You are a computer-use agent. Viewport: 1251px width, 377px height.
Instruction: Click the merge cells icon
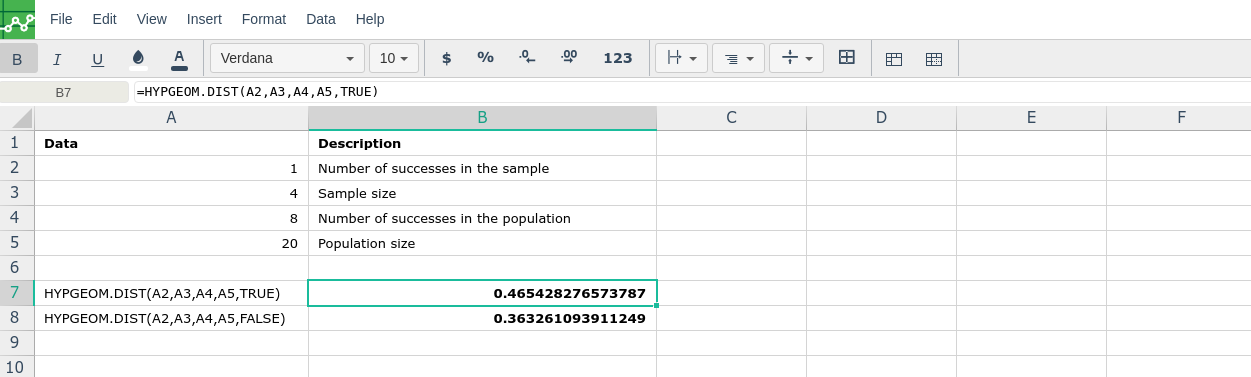tap(846, 58)
